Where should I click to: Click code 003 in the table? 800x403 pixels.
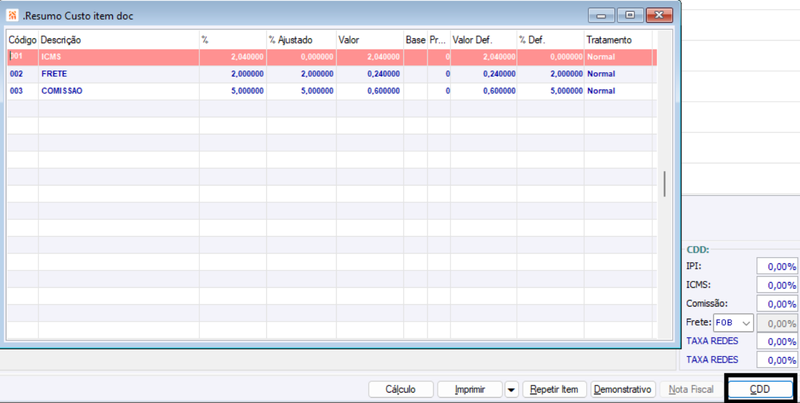(22, 91)
